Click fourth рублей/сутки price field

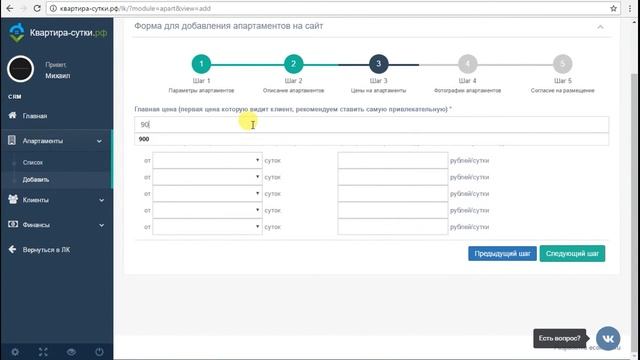[x=393, y=210]
